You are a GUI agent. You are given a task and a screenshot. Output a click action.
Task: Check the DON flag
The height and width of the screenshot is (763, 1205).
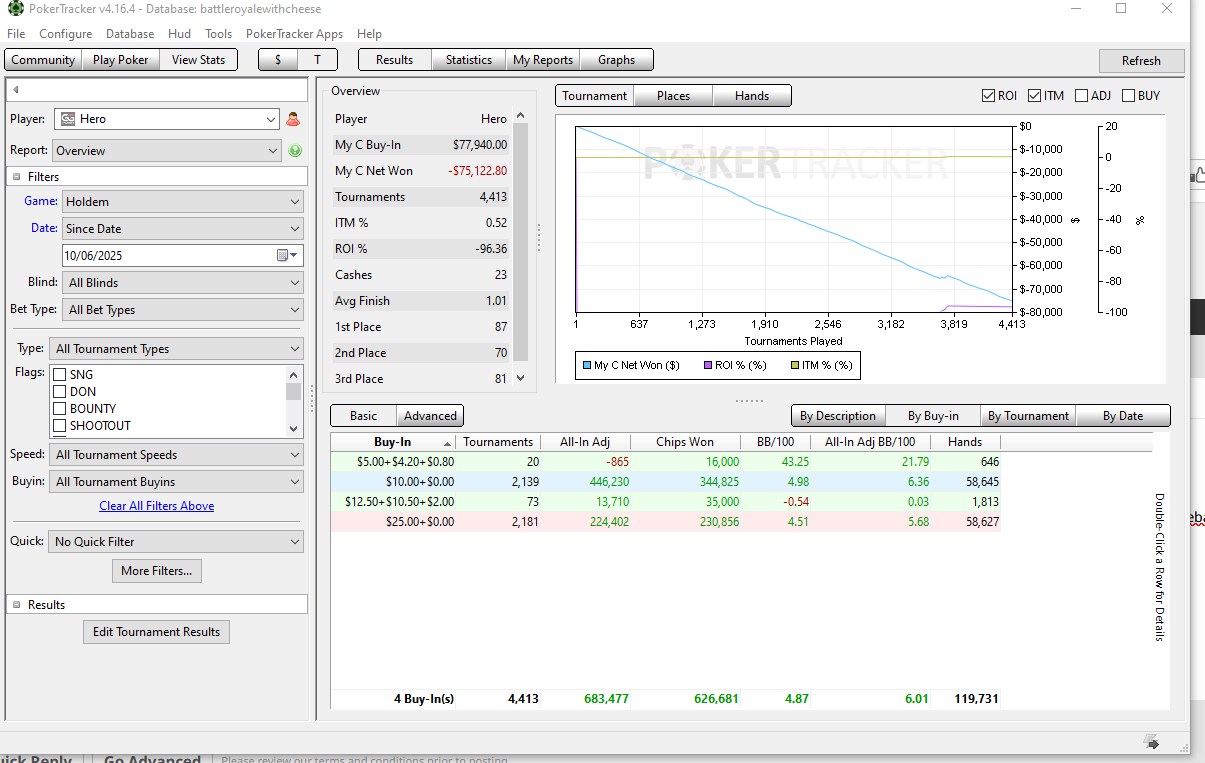point(59,392)
